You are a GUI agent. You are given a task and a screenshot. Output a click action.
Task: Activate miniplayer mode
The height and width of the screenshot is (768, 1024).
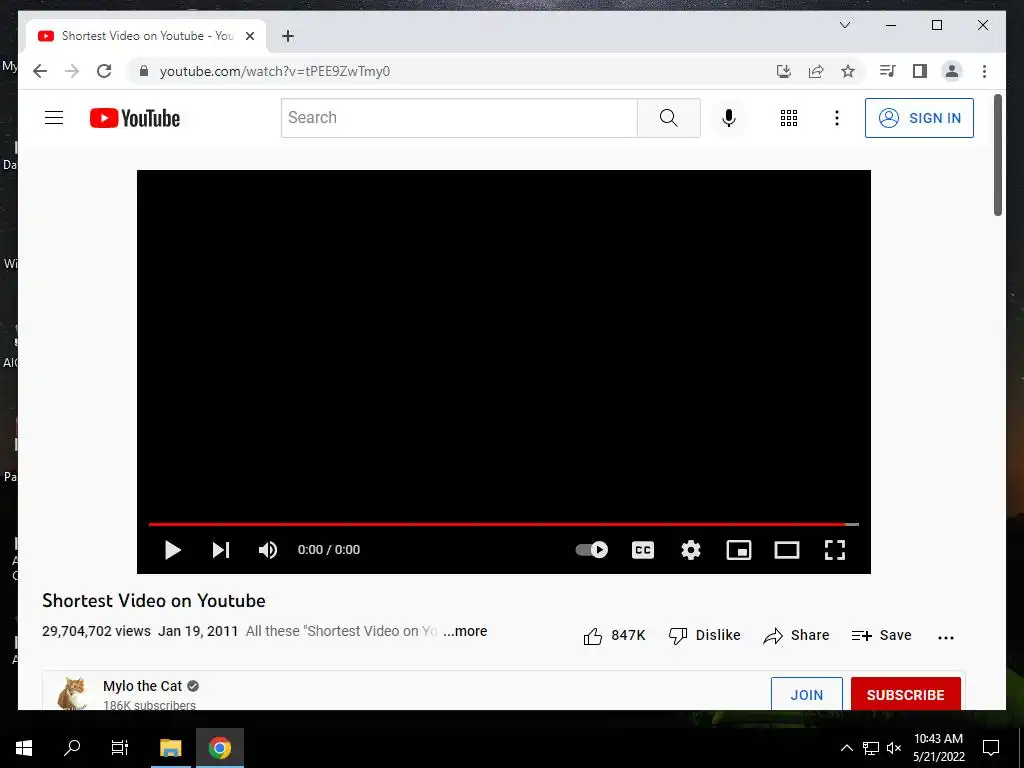(739, 550)
